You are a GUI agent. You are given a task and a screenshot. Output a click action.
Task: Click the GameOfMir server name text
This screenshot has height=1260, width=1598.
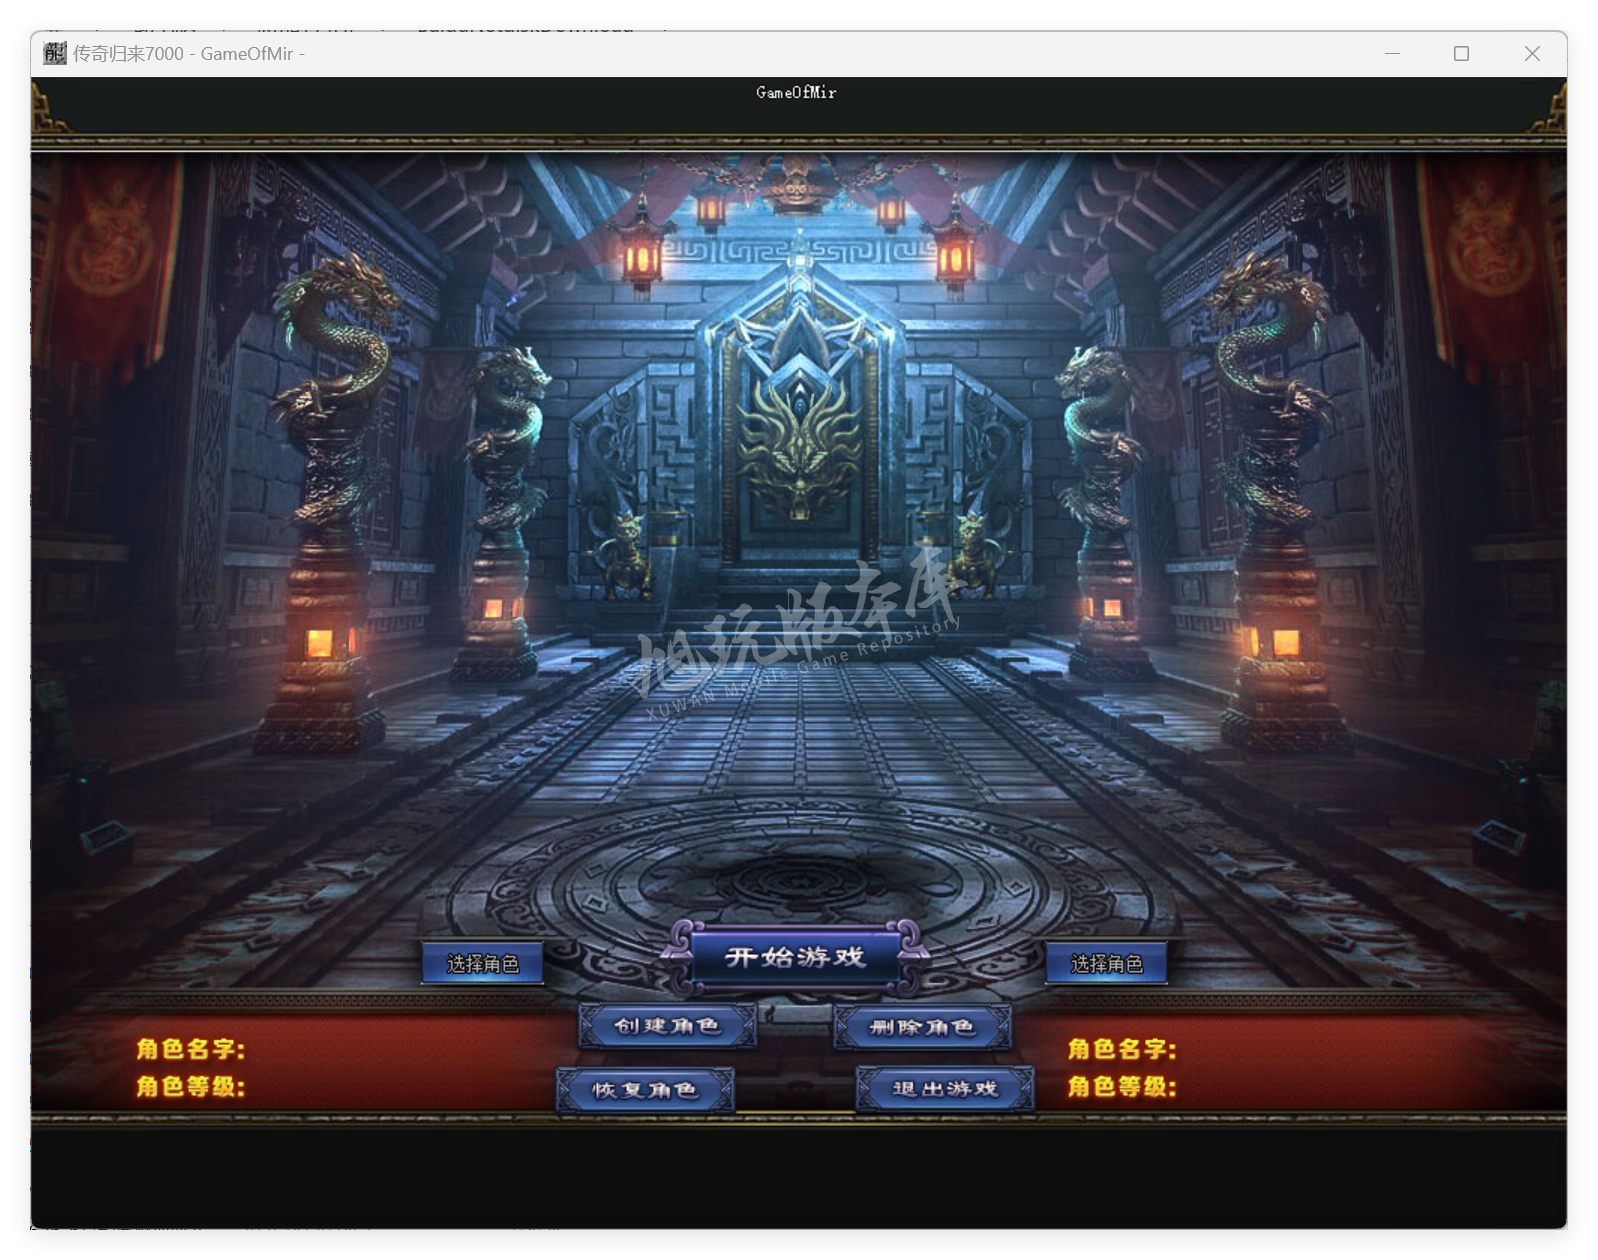pos(796,92)
